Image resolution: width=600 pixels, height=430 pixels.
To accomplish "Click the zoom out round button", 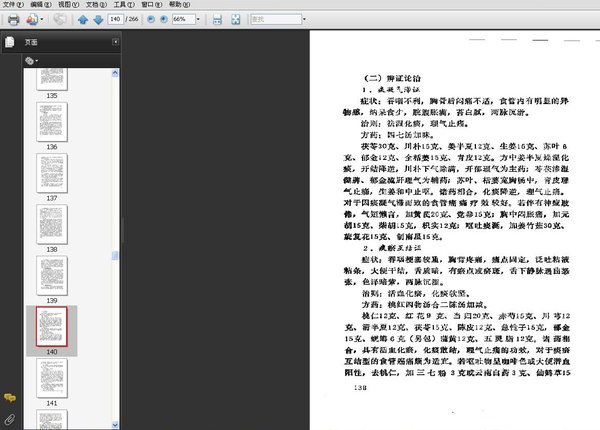I will click(x=151, y=19).
